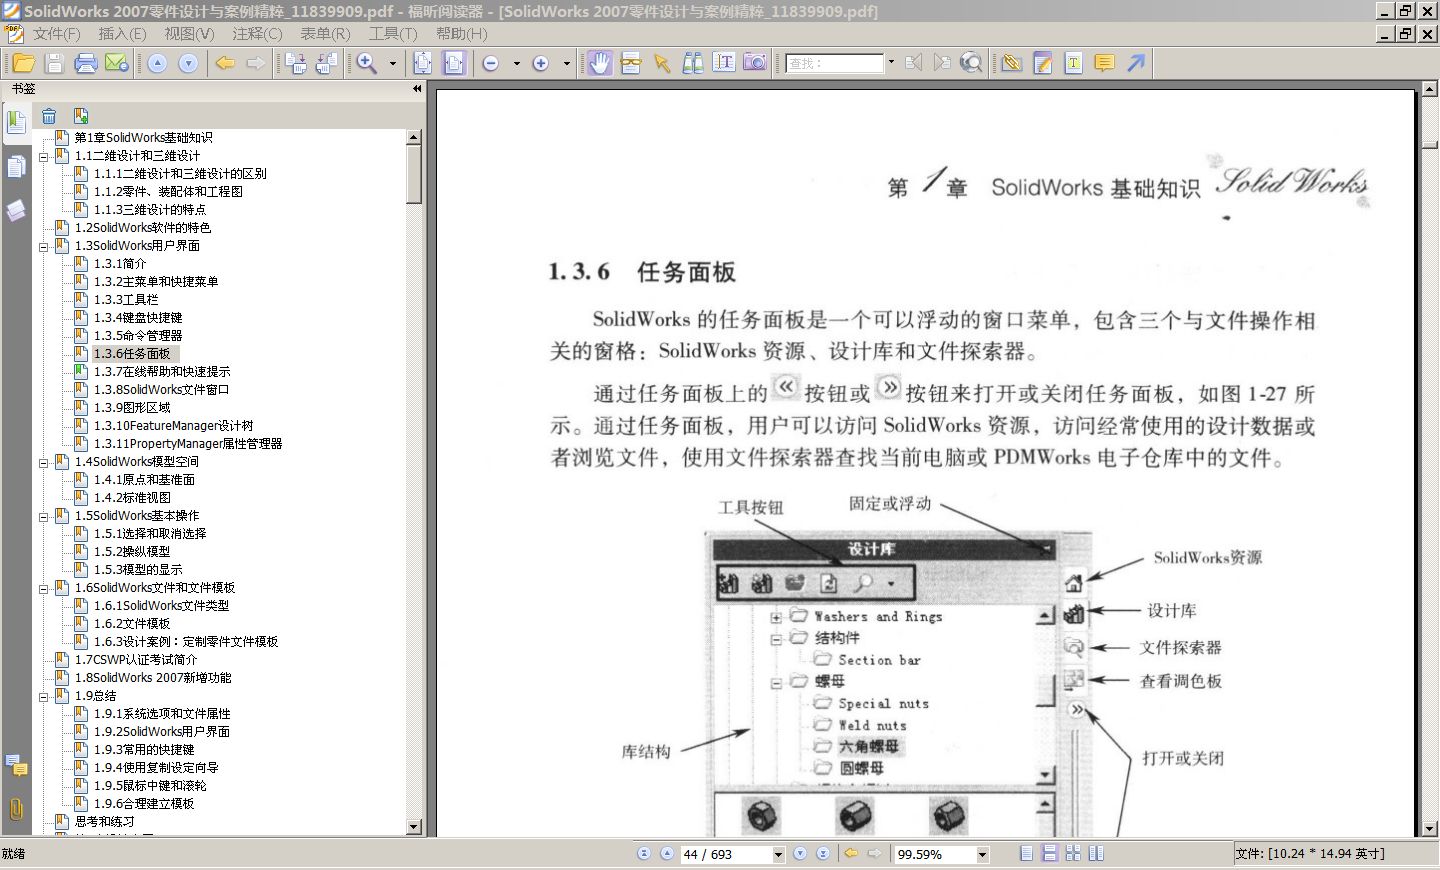Click the find-previous icon next to search box

(913, 63)
